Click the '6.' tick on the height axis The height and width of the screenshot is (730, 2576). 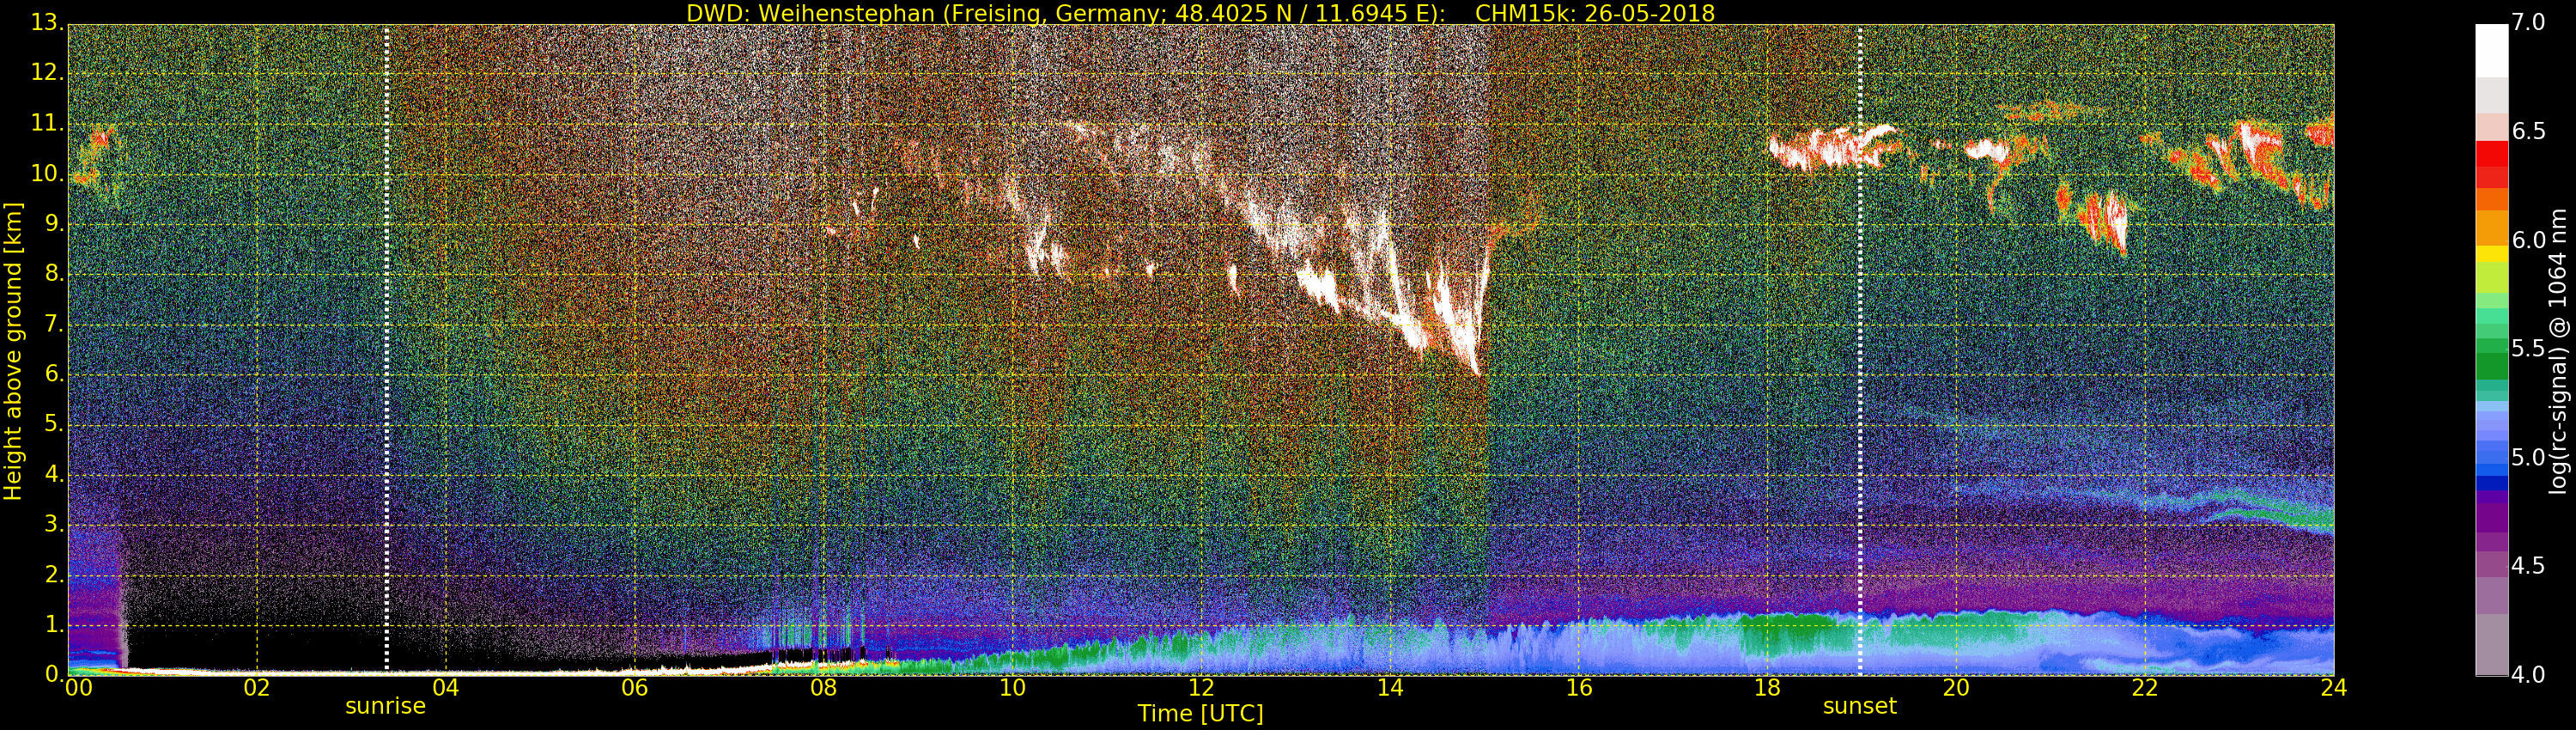54,375
